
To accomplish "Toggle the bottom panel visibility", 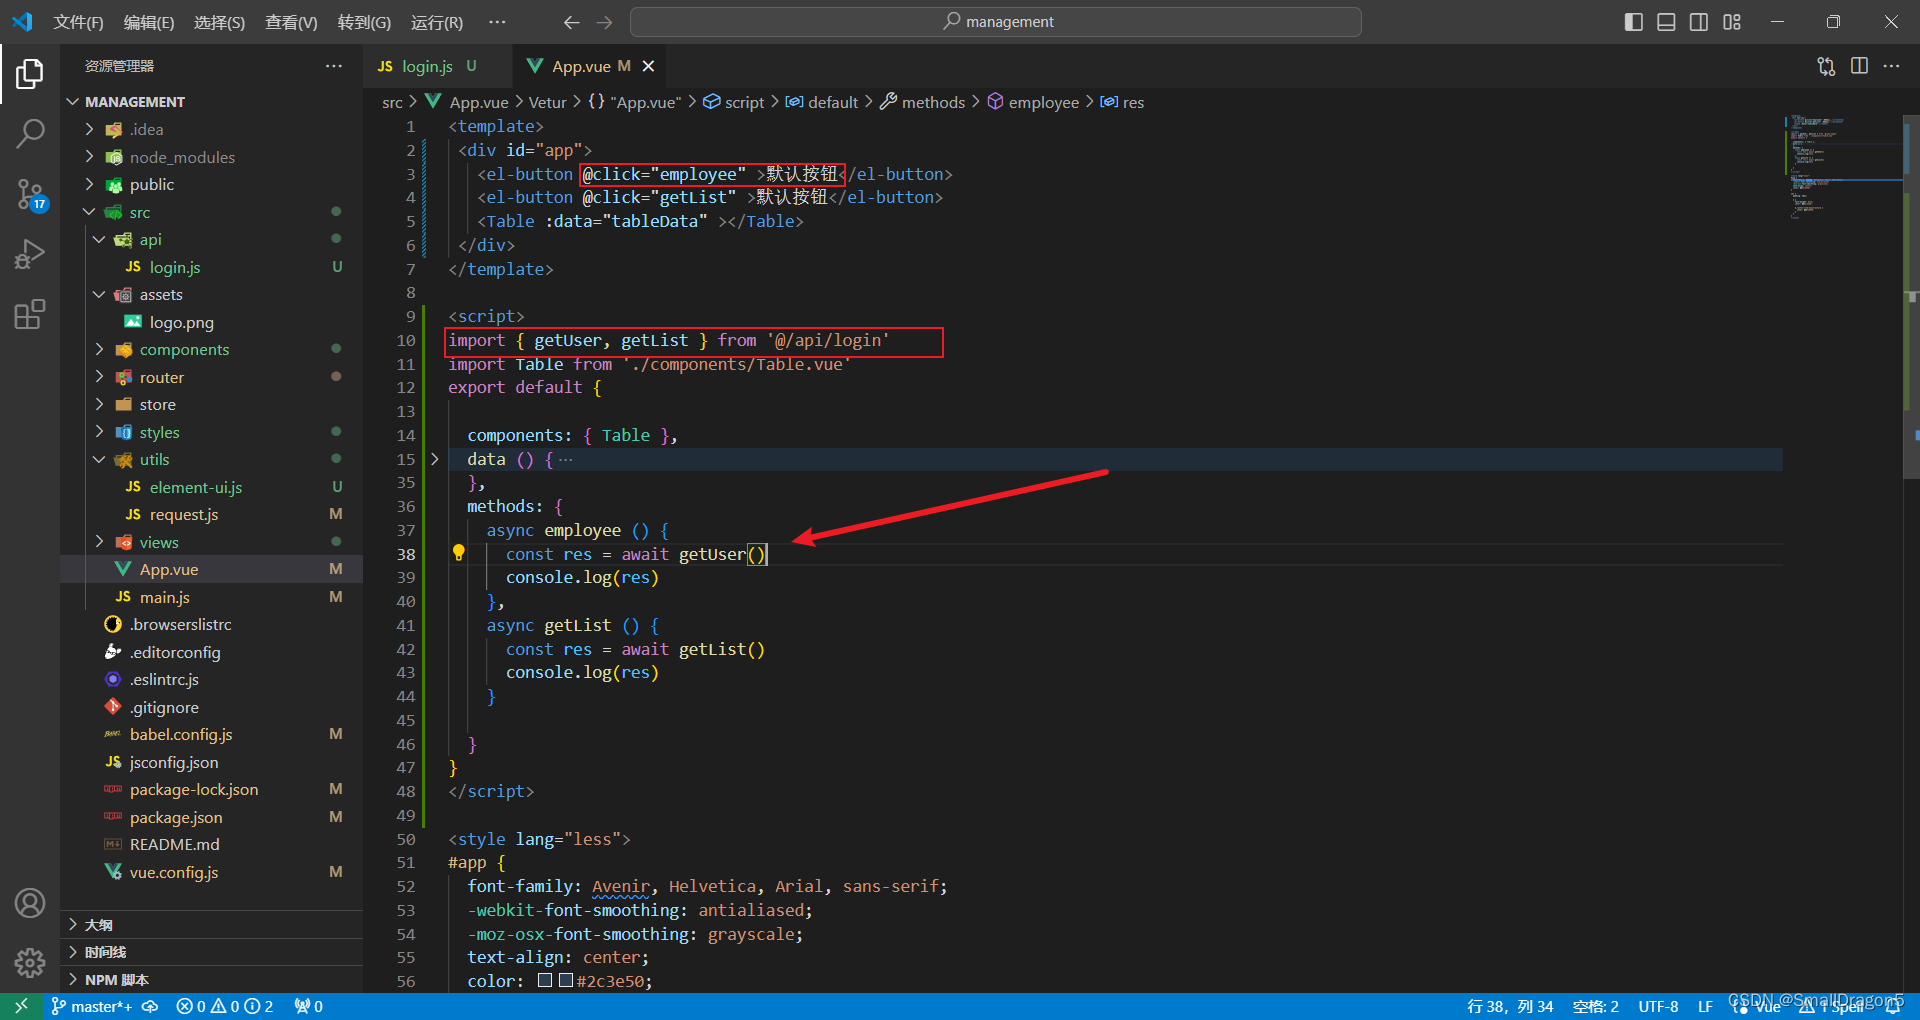I will tap(1666, 21).
